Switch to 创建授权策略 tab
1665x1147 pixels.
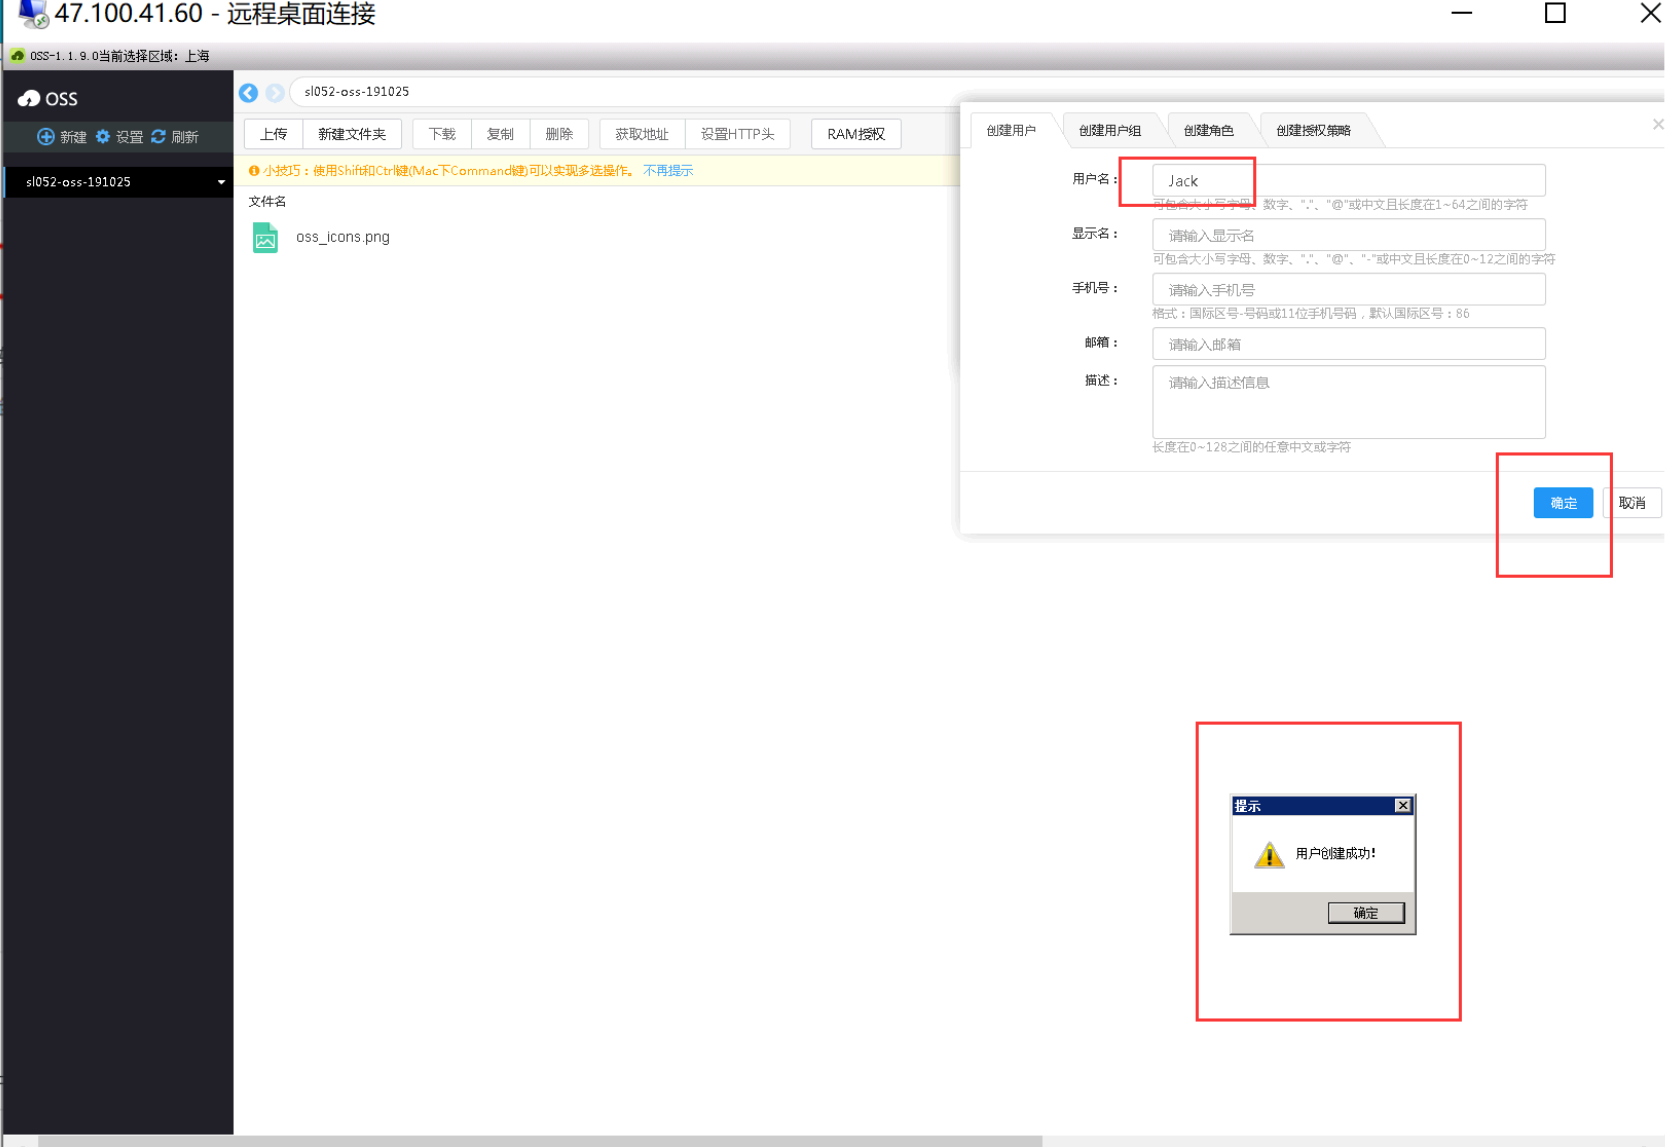1313,130
